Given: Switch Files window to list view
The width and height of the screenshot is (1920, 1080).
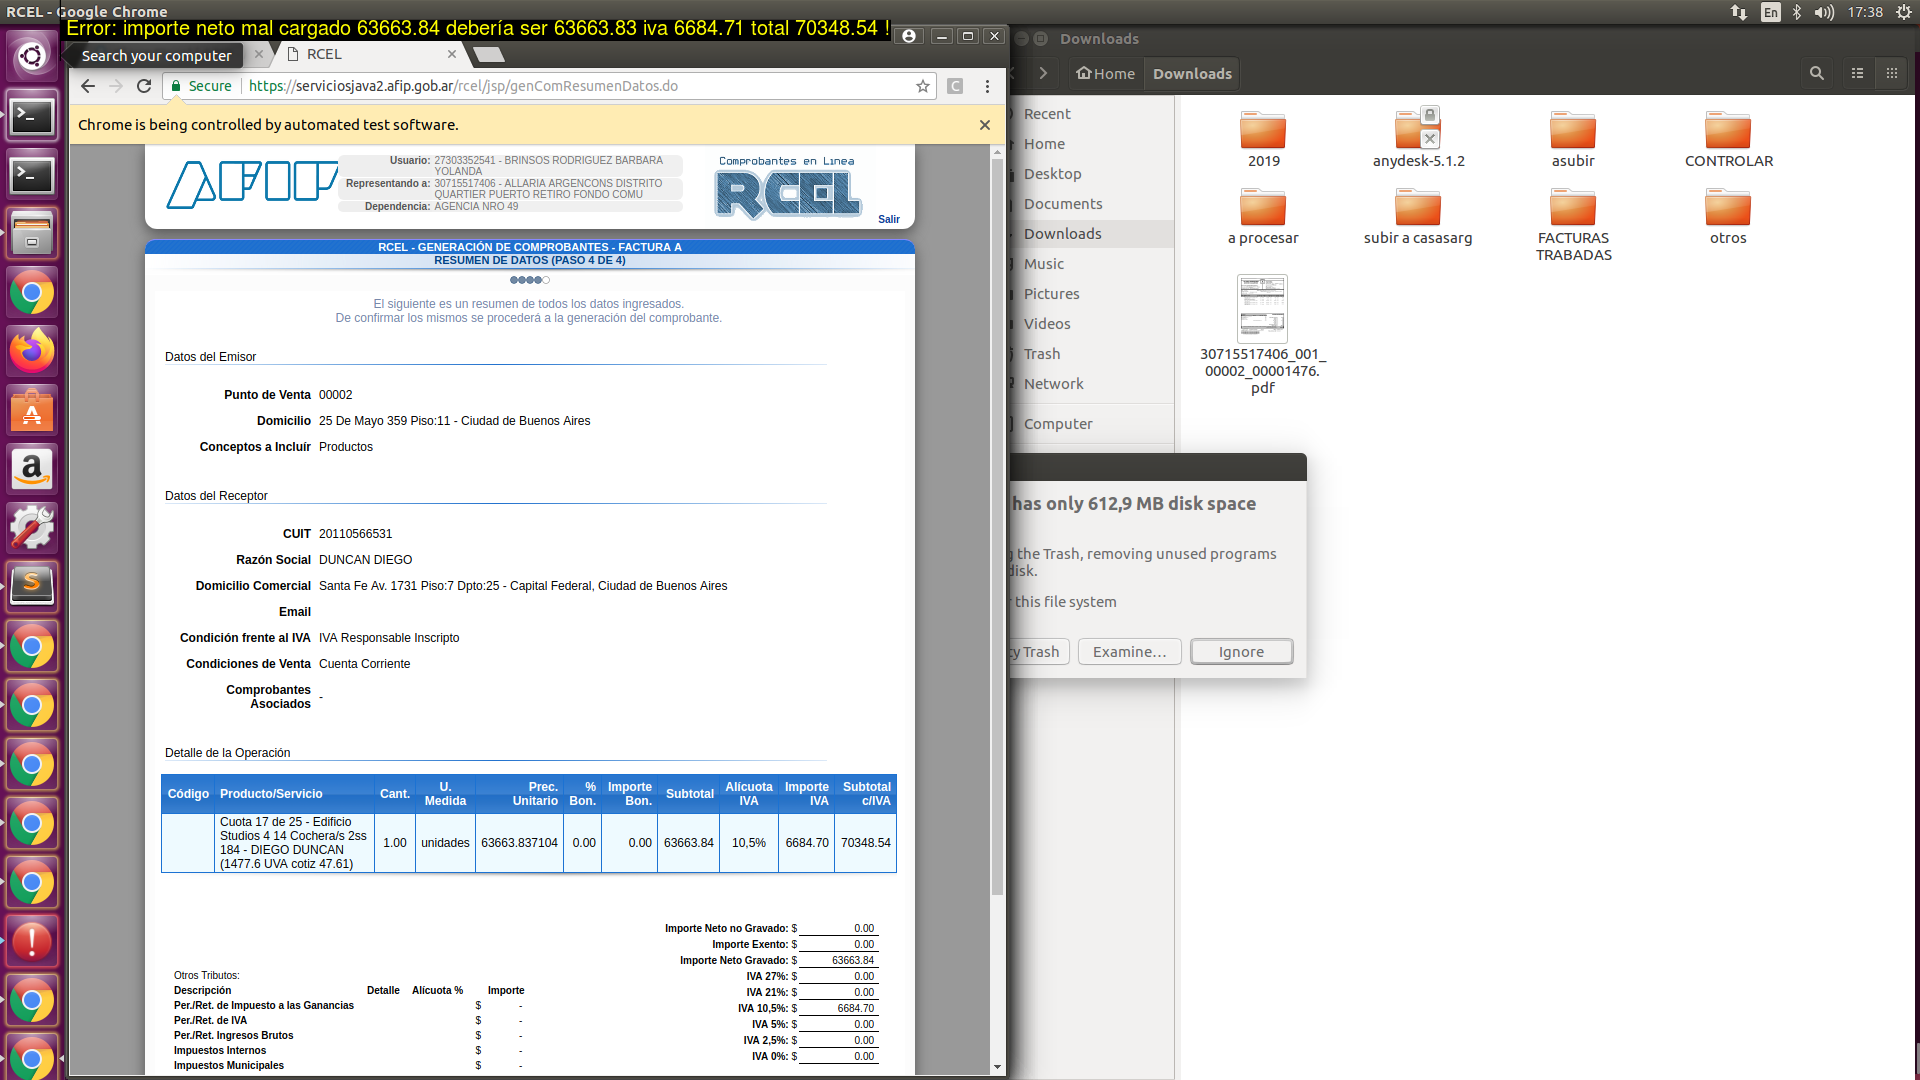Looking at the screenshot, I should pyautogui.click(x=1857, y=73).
